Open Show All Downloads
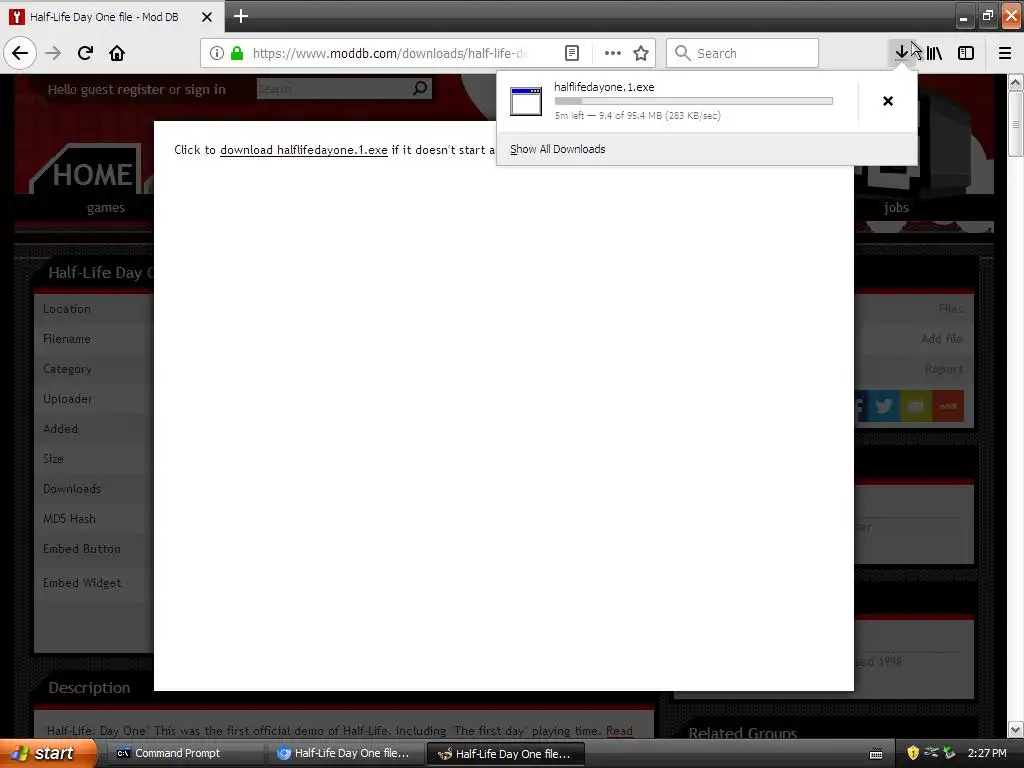1024x768 pixels. pos(558,149)
